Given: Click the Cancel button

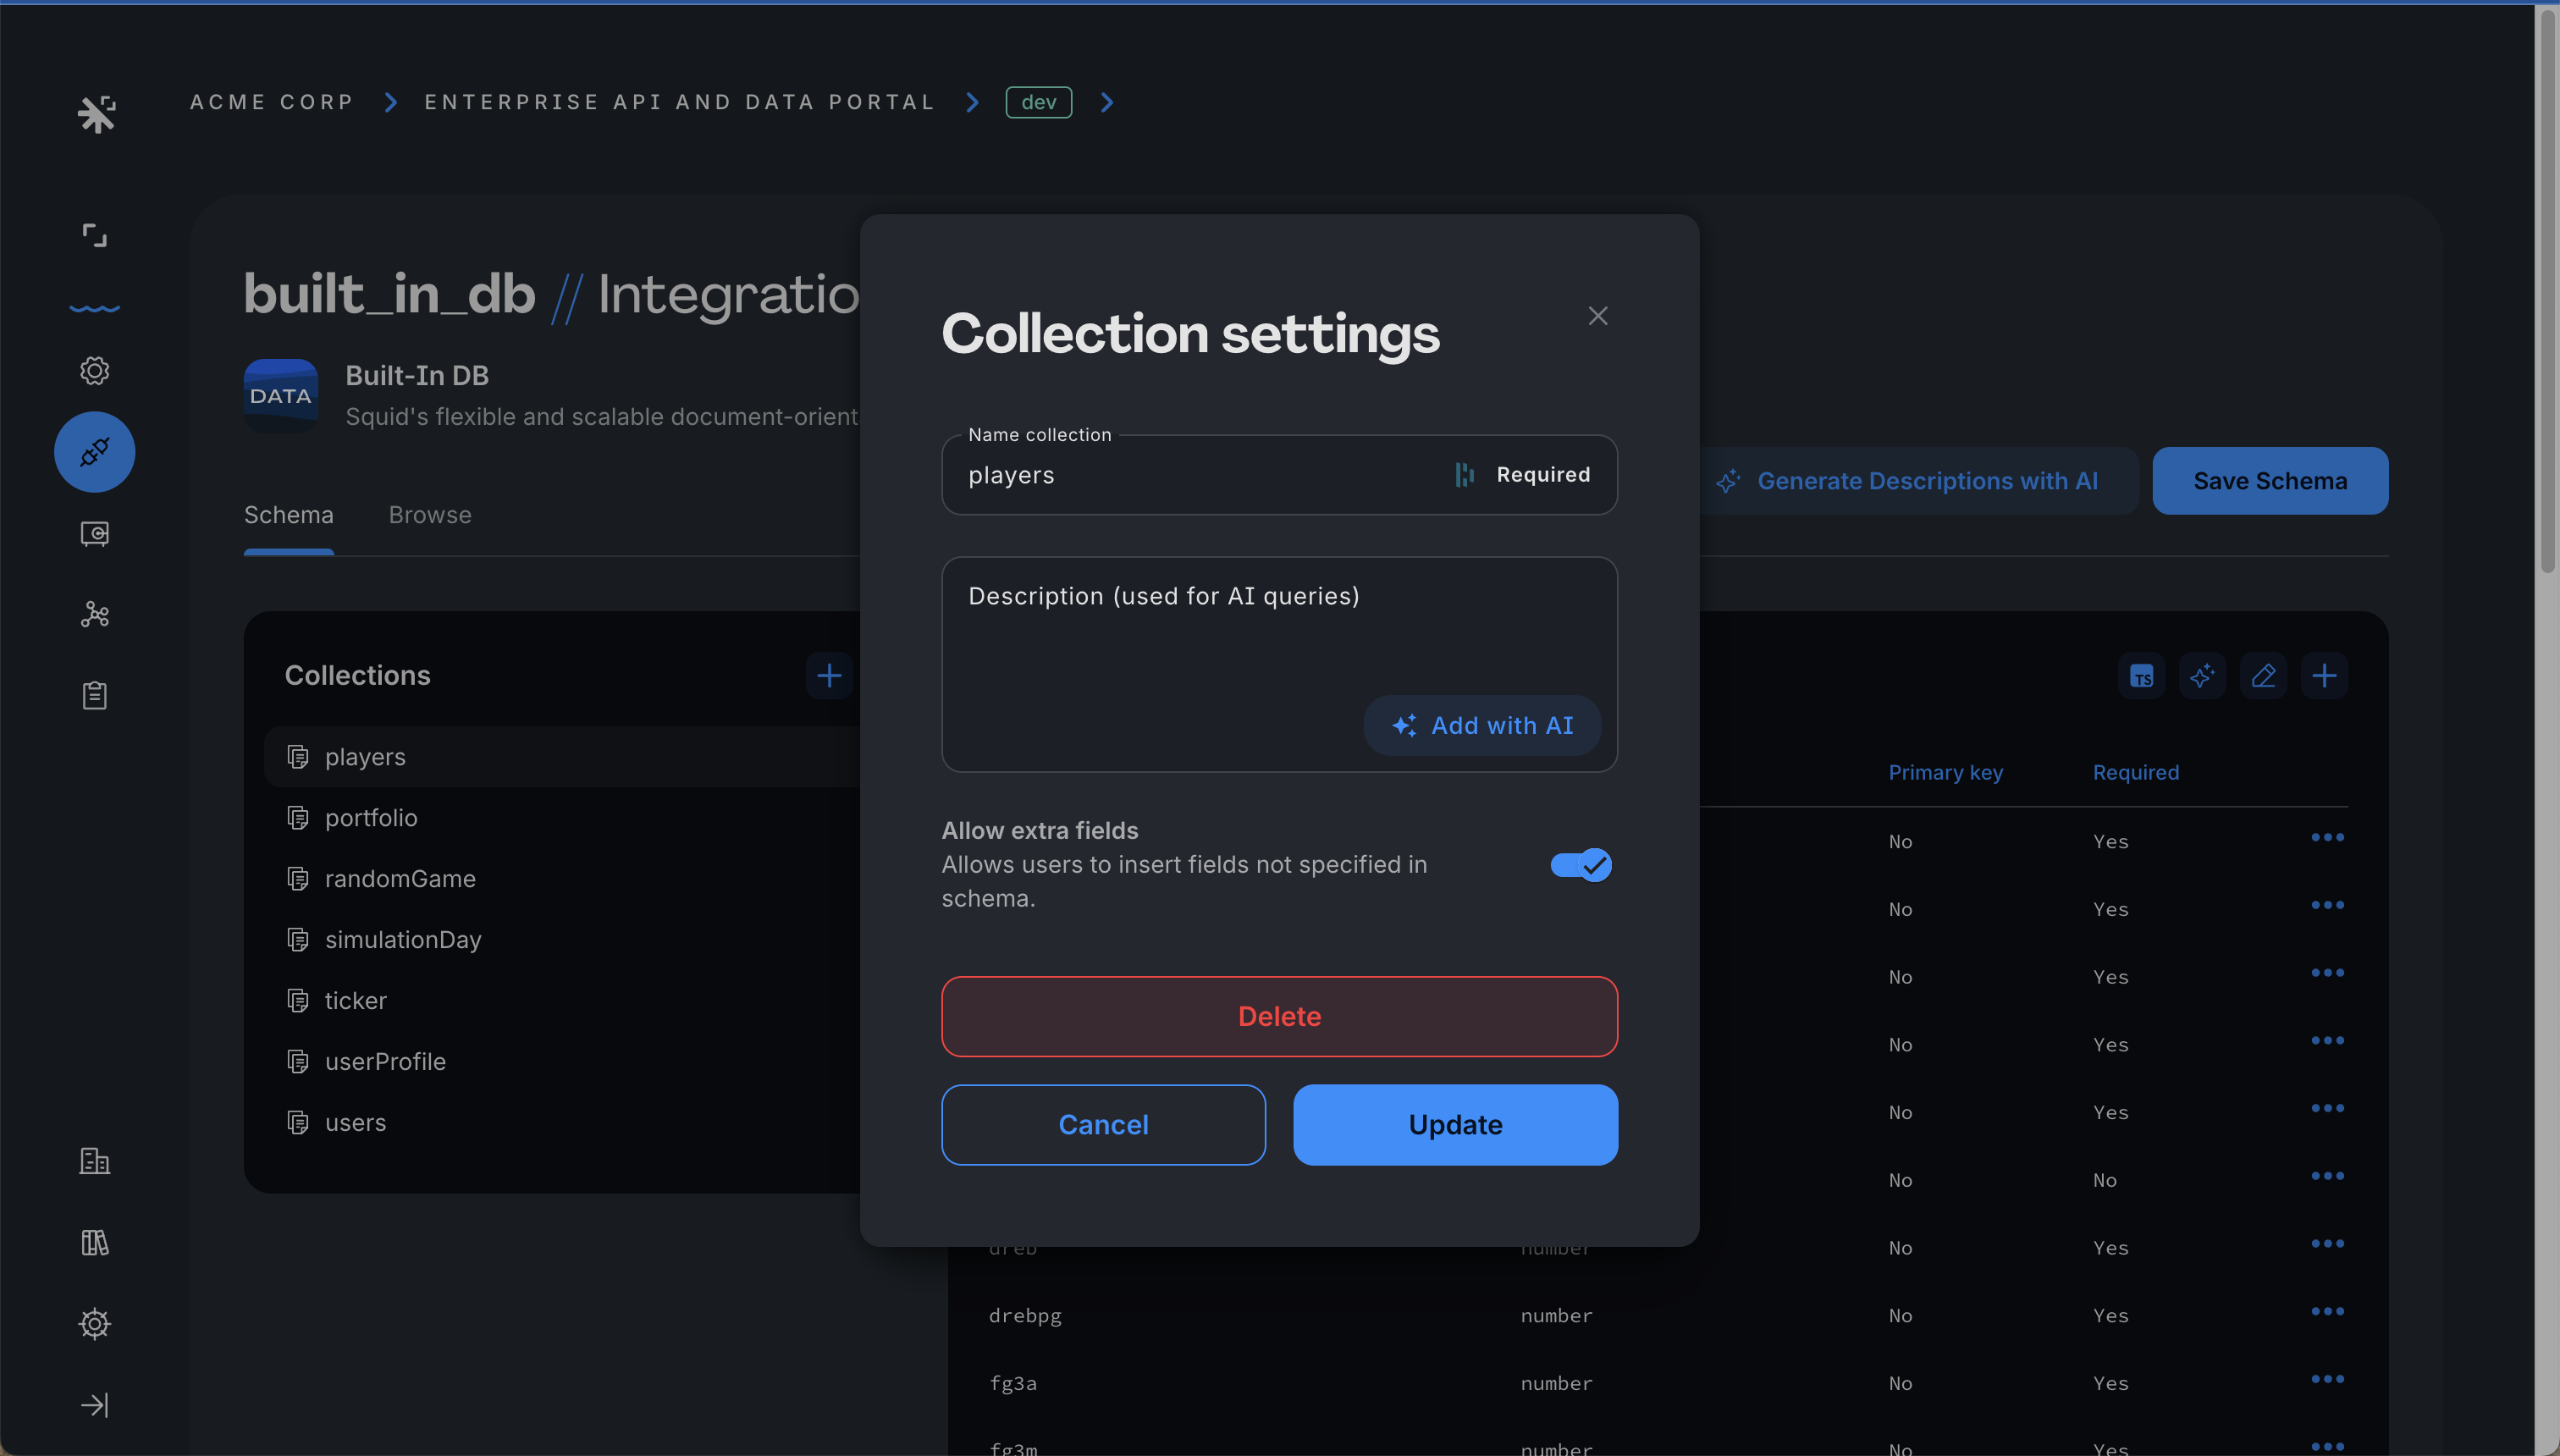Looking at the screenshot, I should tap(1103, 1124).
